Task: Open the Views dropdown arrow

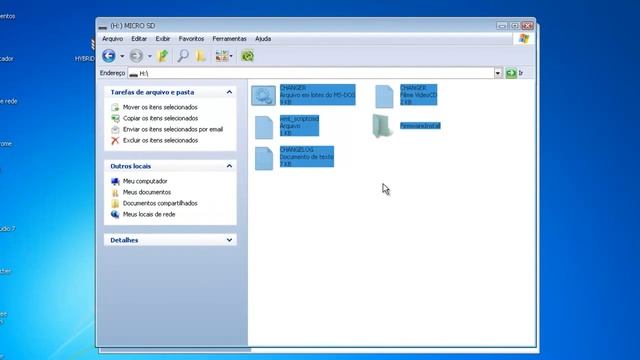Action: click(x=231, y=56)
